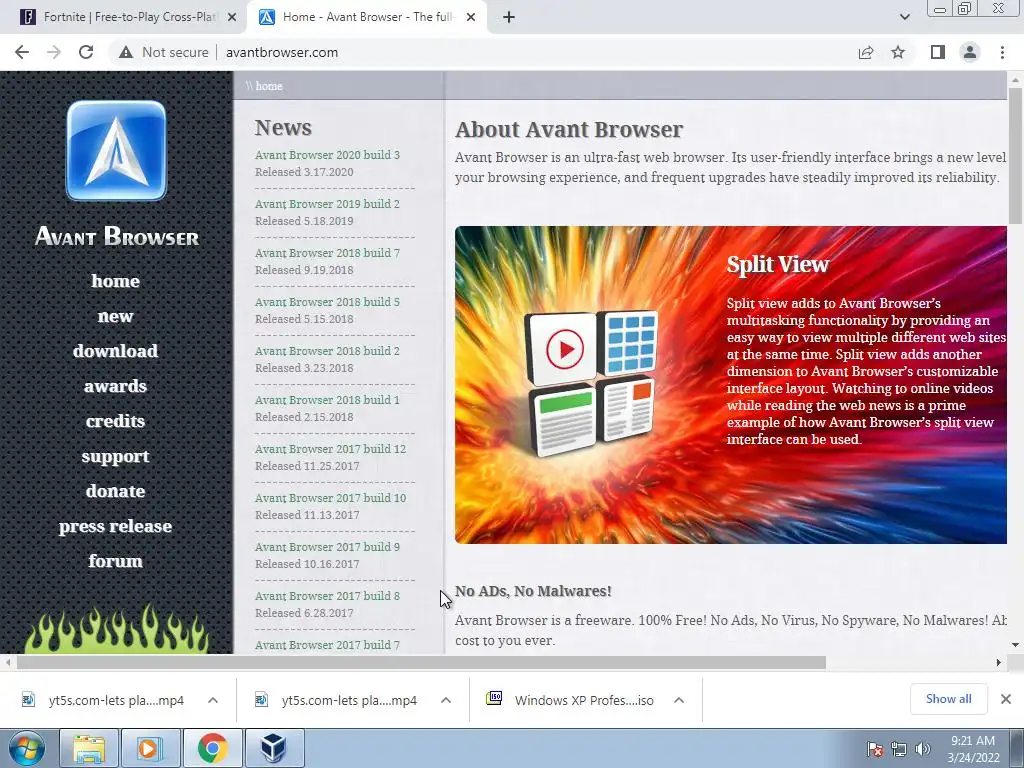Click the horizontal scrollbar thumb
1024x768 pixels.
point(421,663)
